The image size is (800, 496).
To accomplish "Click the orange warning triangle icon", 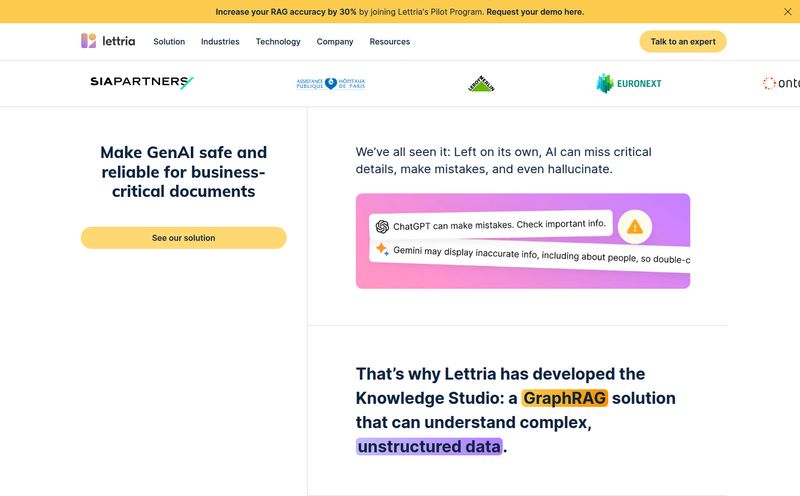I will [x=635, y=227].
